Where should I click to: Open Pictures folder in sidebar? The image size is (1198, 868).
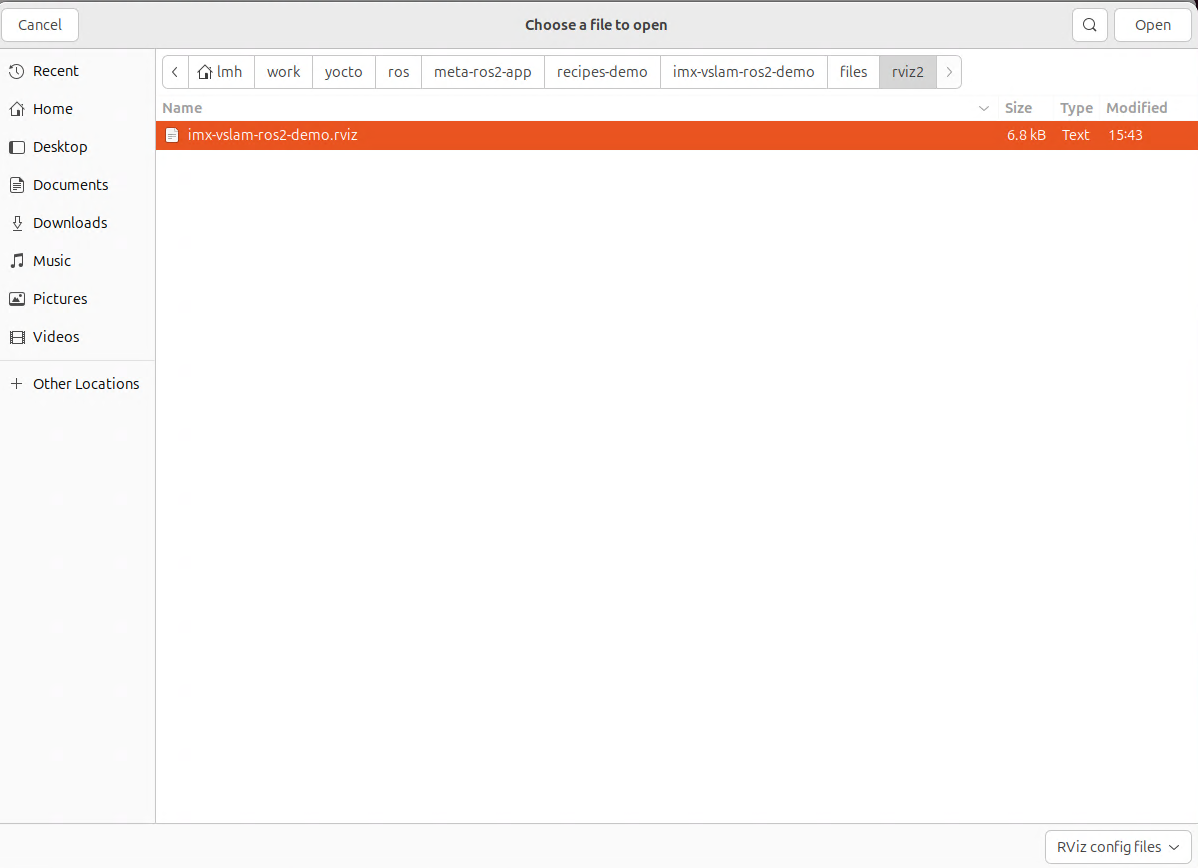pyautogui.click(x=60, y=299)
